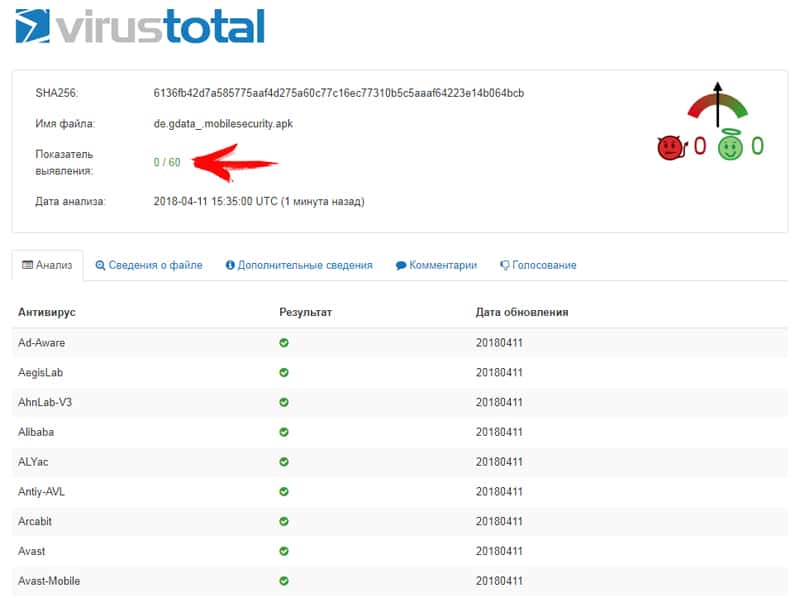Image resolution: width=800 pixels, height=598 pixels.
Task: Click the update date 20180411 for AegisLab
Action: tap(499, 372)
